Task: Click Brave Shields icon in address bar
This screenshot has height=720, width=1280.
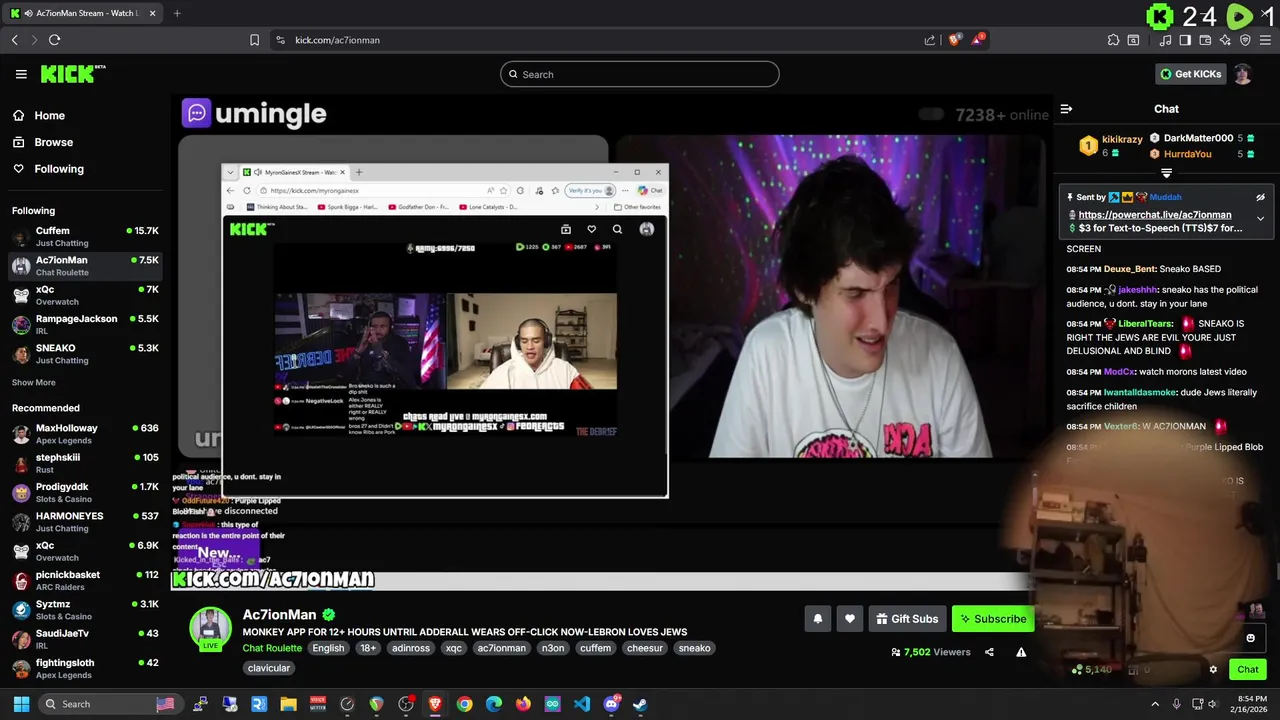Action: click(x=955, y=40)
